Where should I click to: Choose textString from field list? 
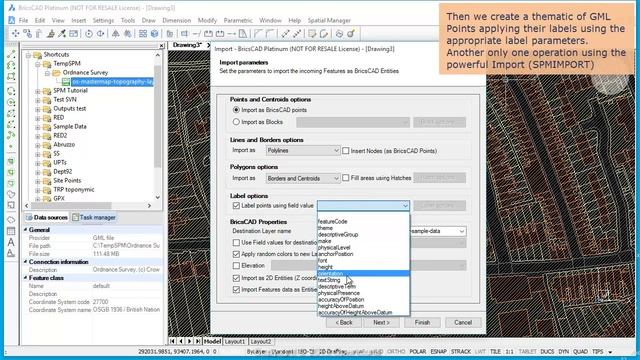tap(329, 280)
